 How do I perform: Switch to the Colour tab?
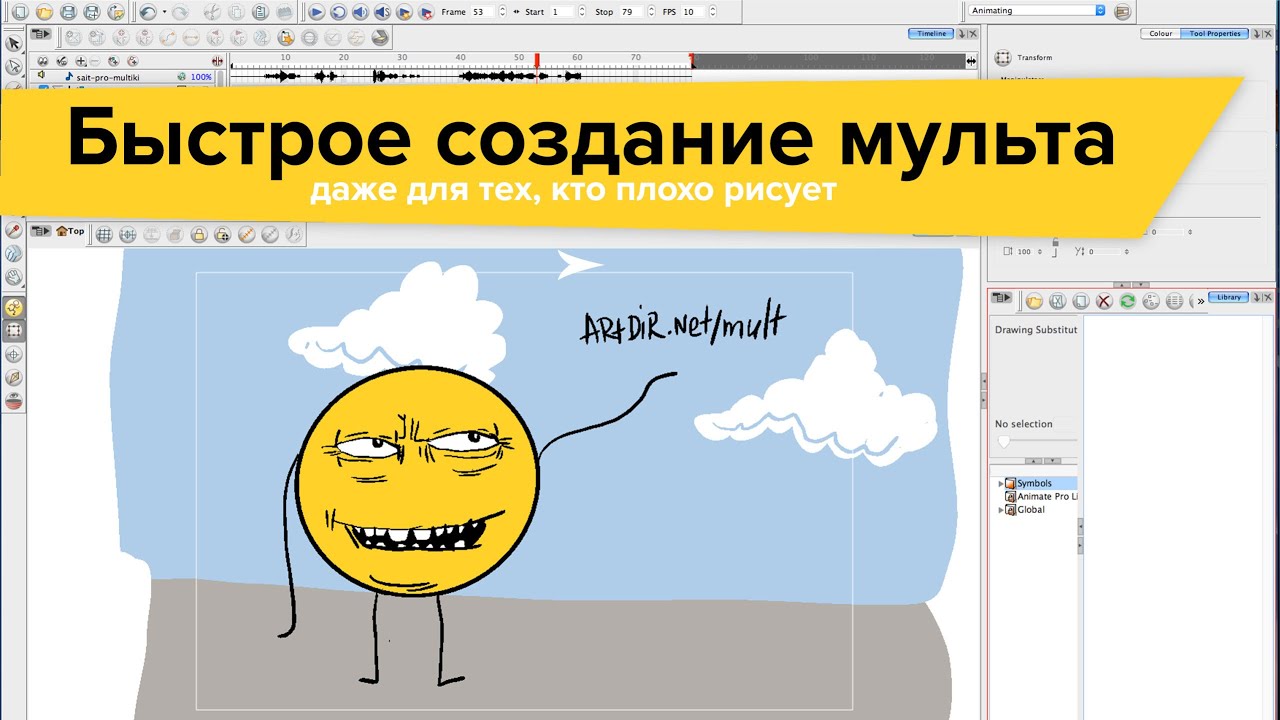[1160, 34]
